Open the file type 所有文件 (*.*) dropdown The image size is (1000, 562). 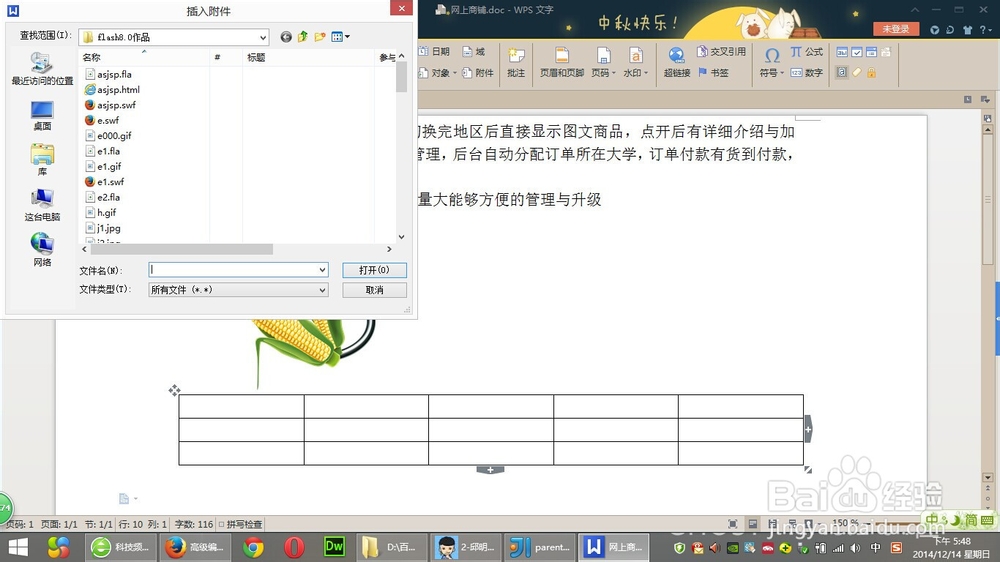pyautogui.click(x=239, y=290)
